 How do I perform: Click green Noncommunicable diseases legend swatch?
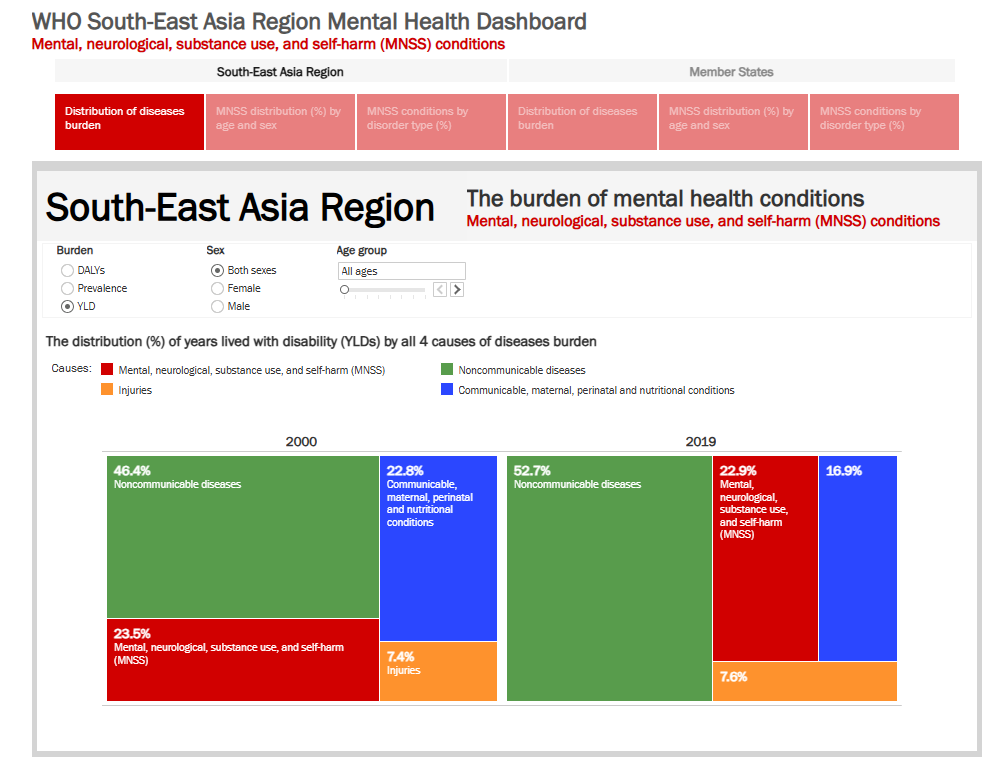coord(447,370)
